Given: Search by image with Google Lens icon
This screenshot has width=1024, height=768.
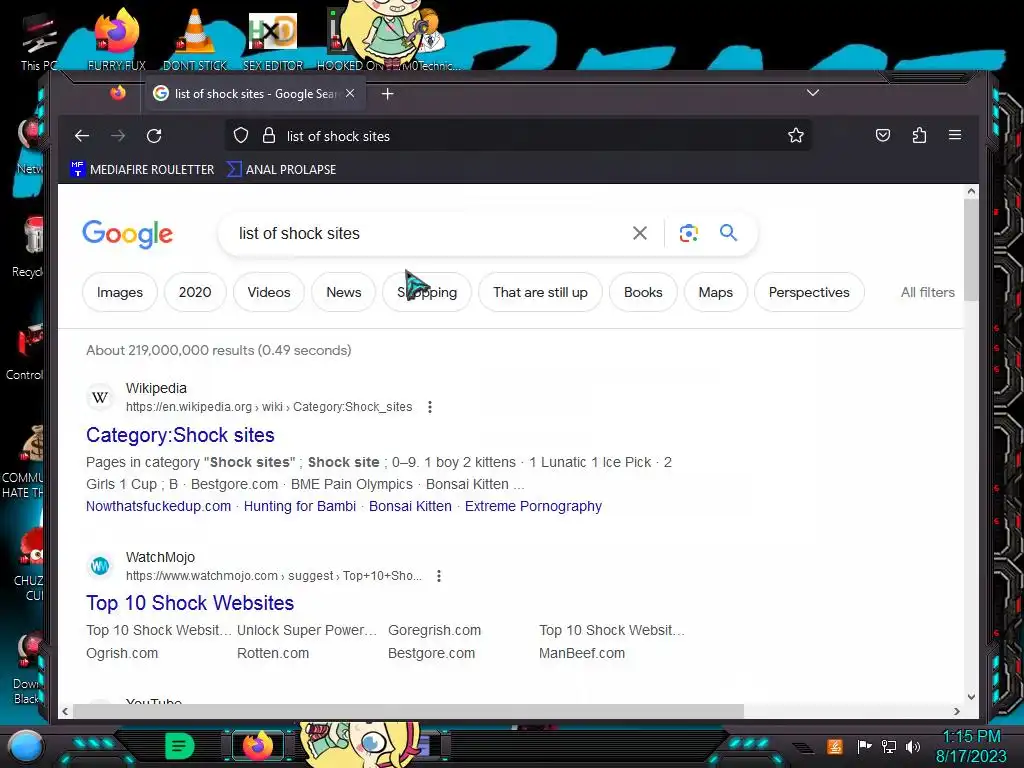Looking at the screenshot, I should tap(688, 233).
